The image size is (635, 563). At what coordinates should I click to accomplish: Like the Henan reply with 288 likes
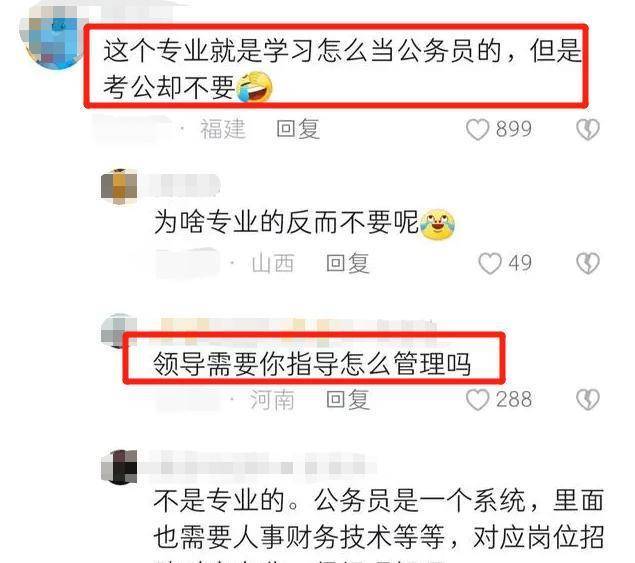477,400
